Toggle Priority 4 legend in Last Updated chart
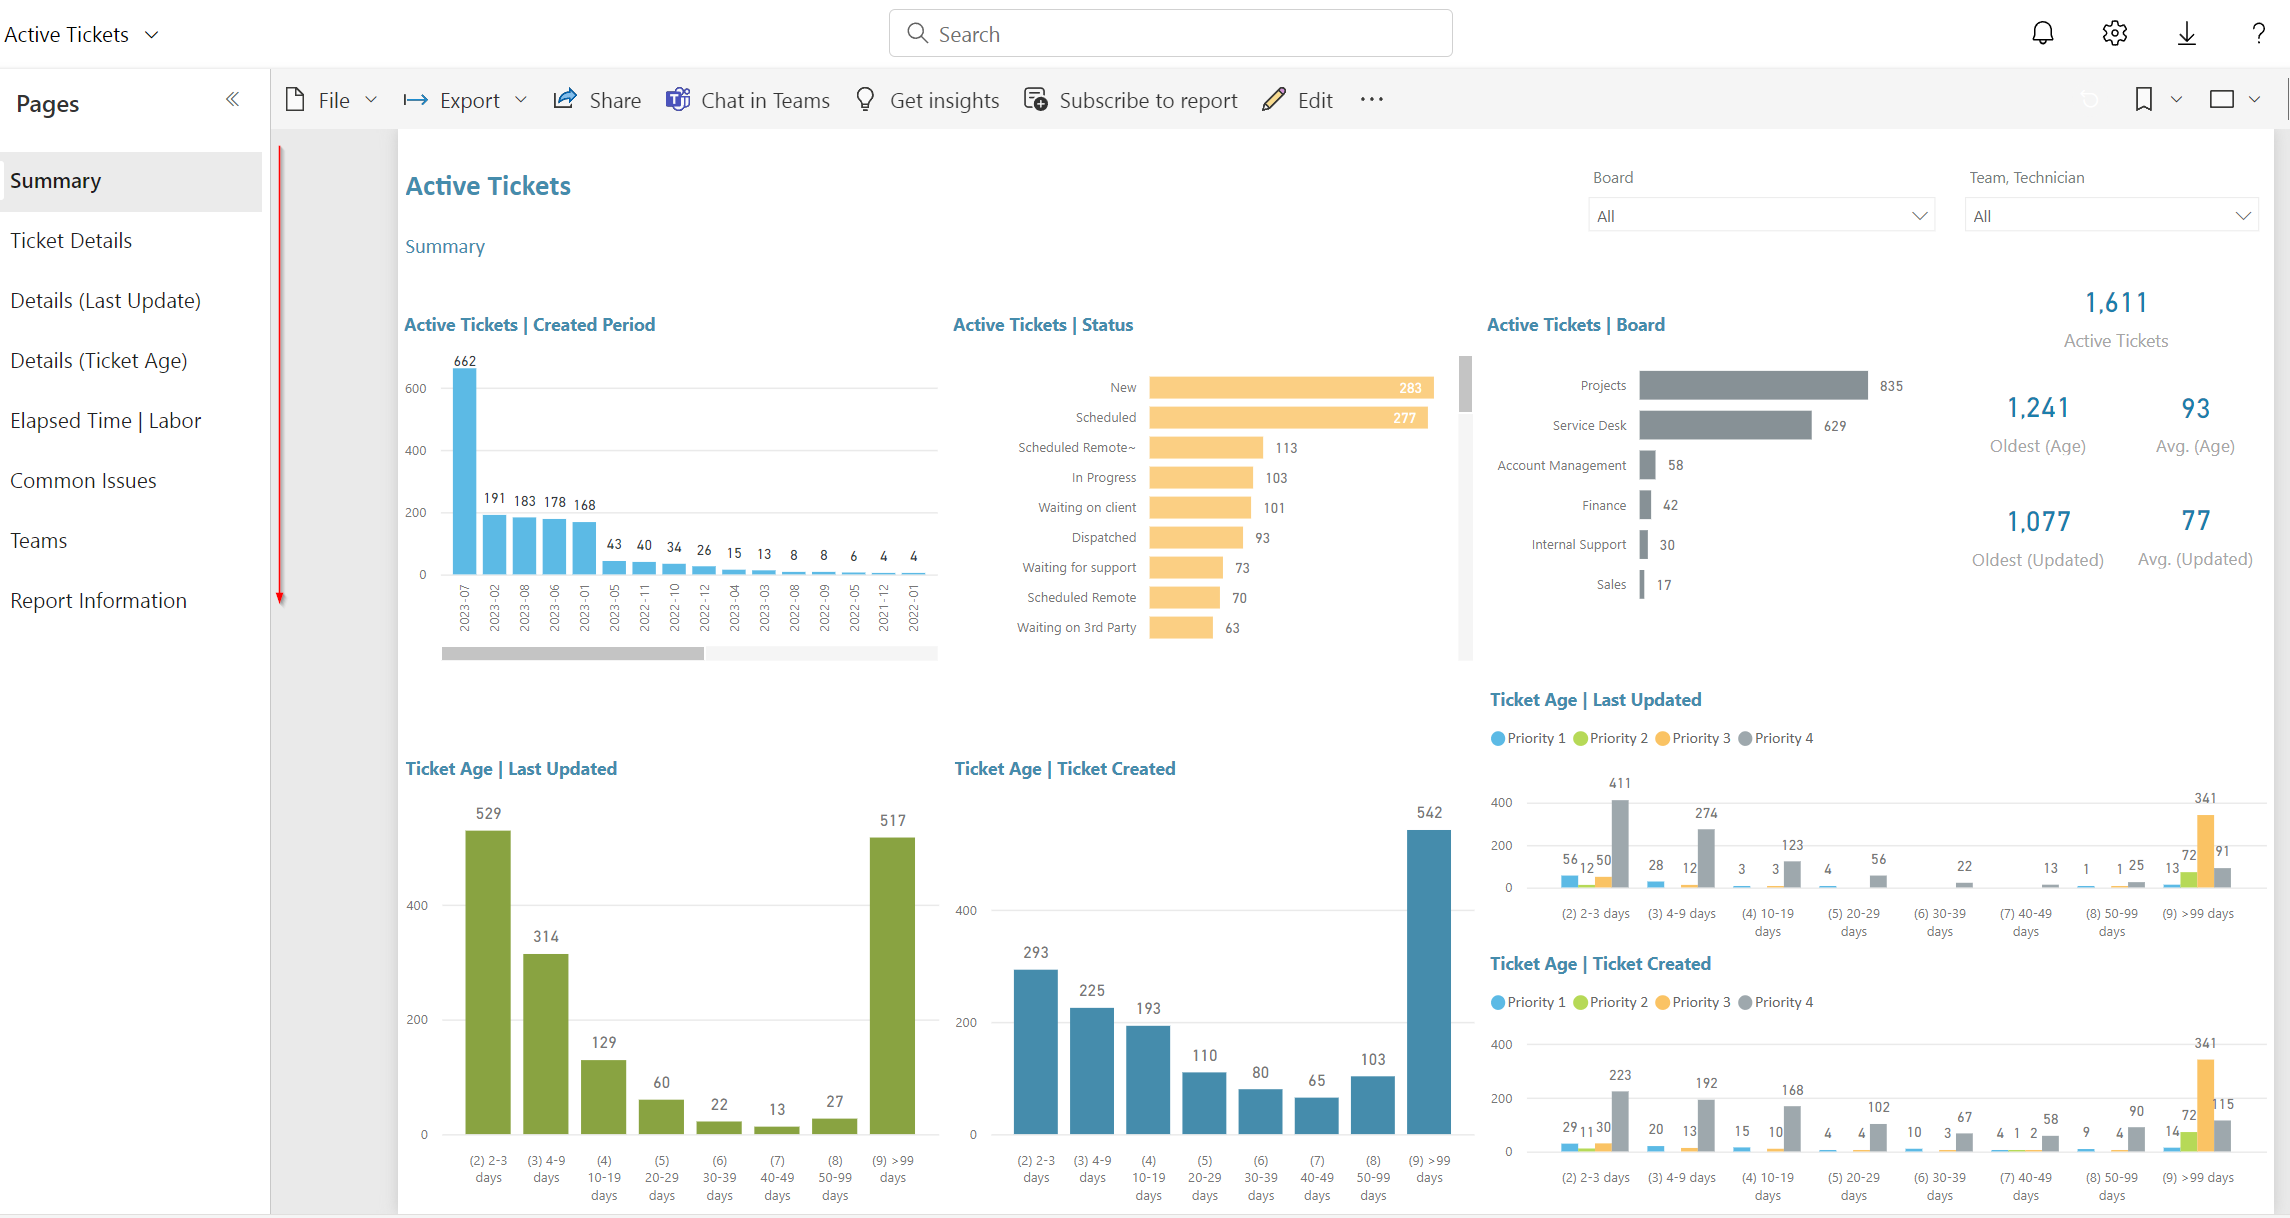2290x1218 pixels. tap(1775, 738)
